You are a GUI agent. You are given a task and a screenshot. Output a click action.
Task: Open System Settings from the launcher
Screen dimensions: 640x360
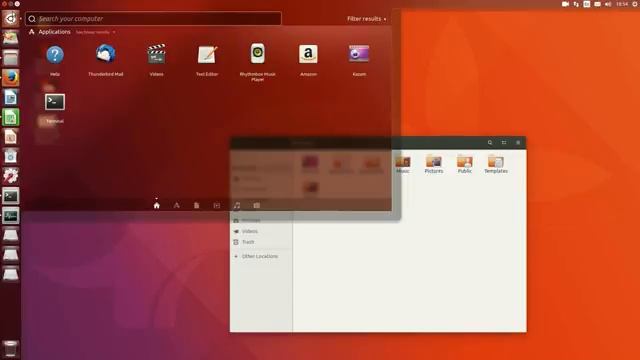(x=10, y=176)
